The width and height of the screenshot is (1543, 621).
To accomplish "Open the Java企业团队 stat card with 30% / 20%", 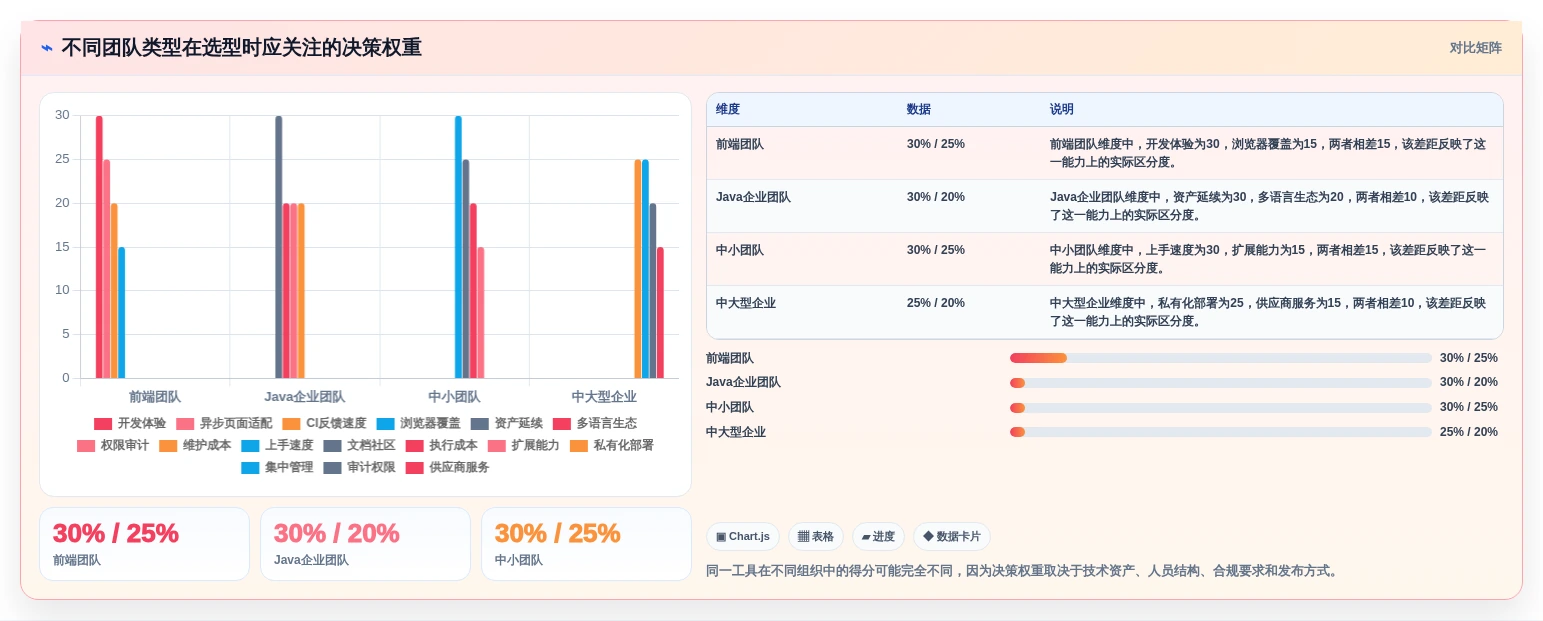I will (x=365, y=544).
